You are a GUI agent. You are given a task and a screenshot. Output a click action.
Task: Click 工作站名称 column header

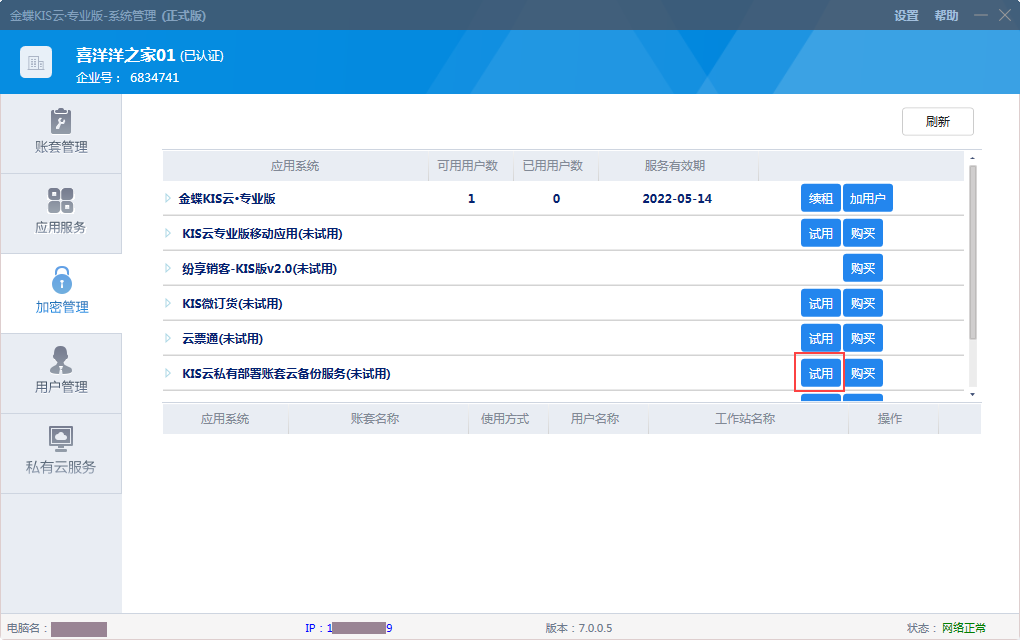coord(745,419)
